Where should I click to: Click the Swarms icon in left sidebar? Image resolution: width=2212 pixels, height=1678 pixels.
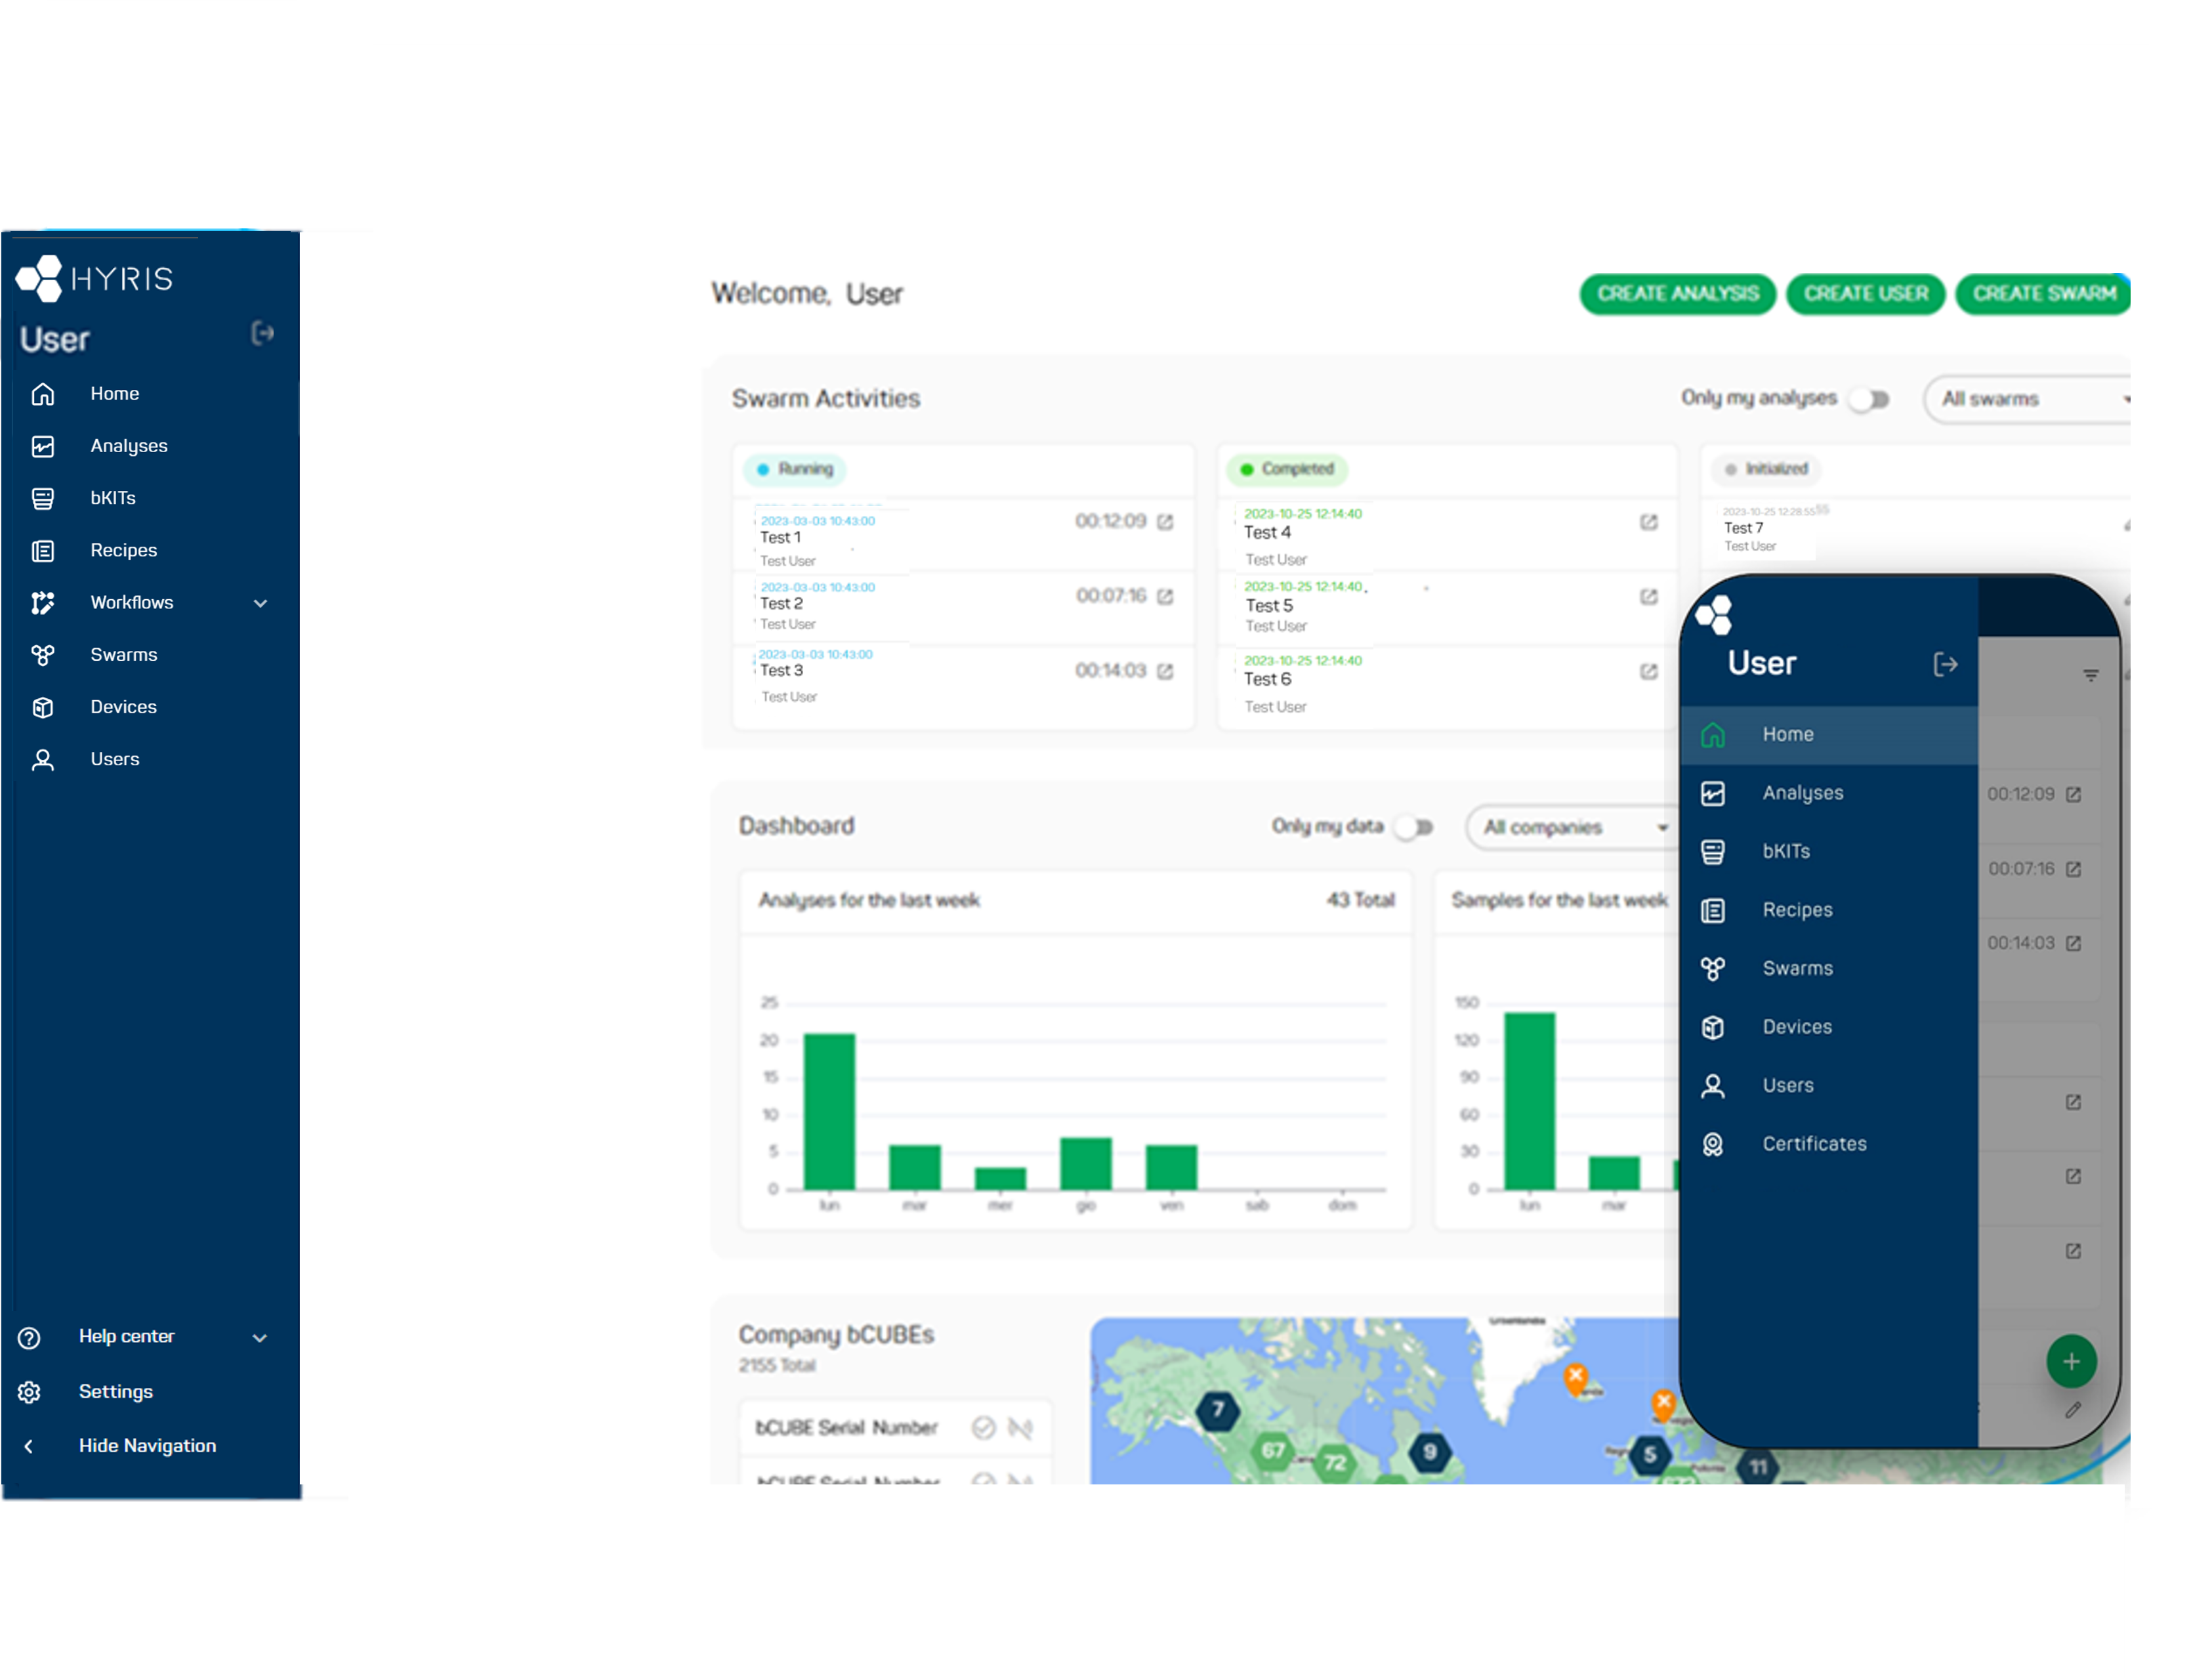coord(42,655)
